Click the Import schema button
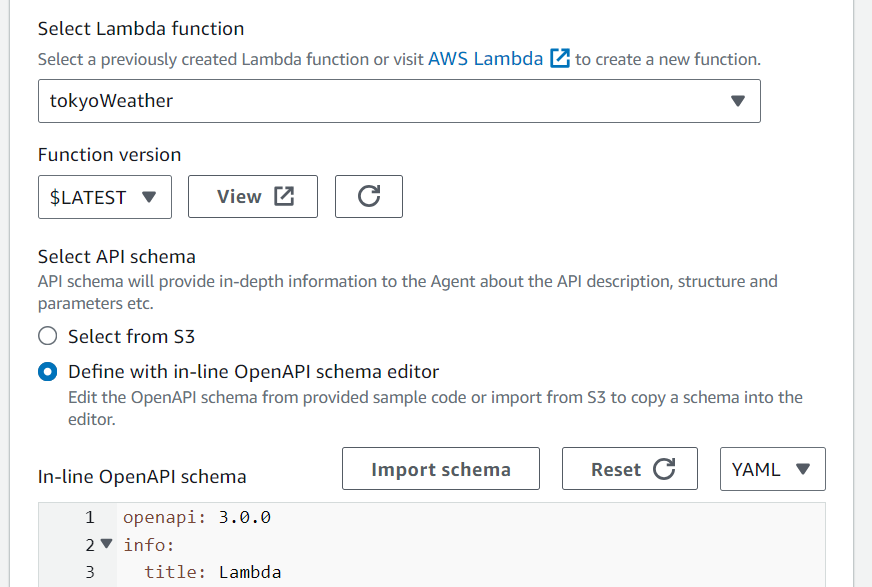 coord(440,468)
